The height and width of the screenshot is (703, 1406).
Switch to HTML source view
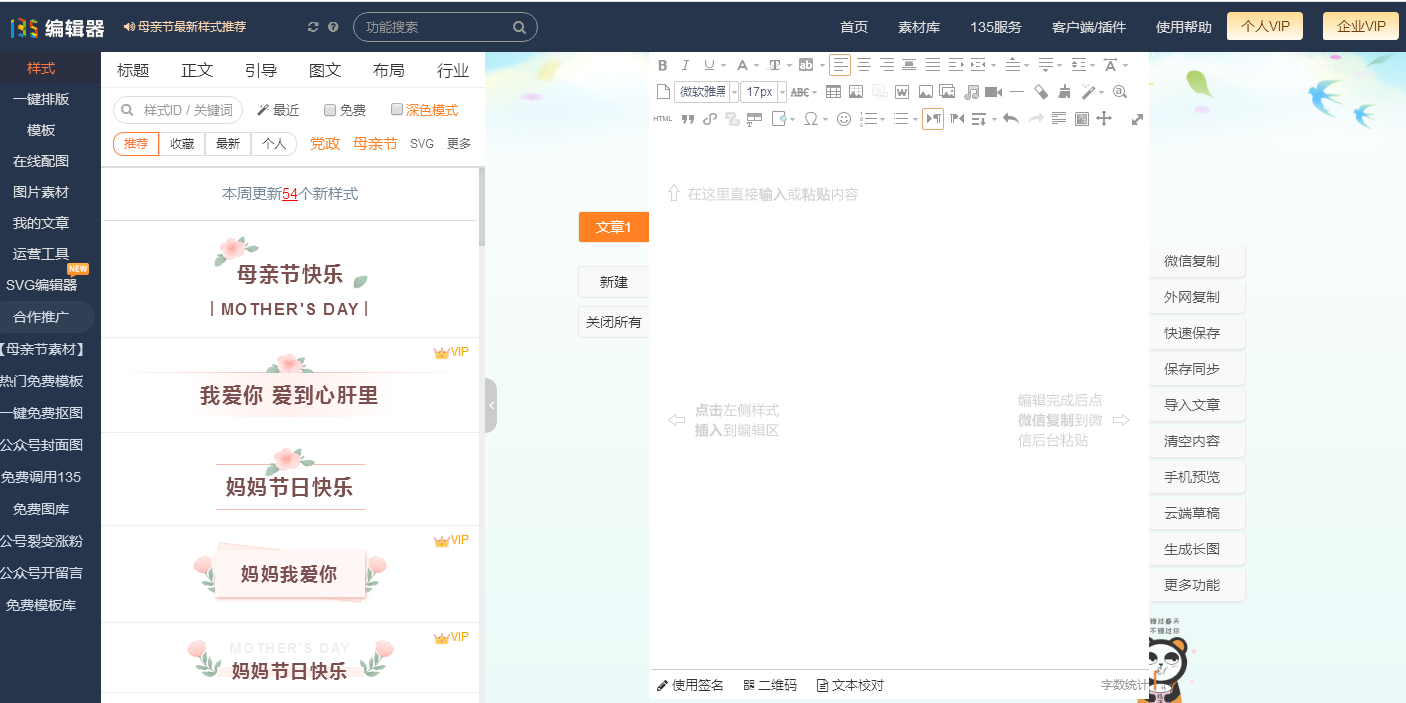[x=661, y=118]
